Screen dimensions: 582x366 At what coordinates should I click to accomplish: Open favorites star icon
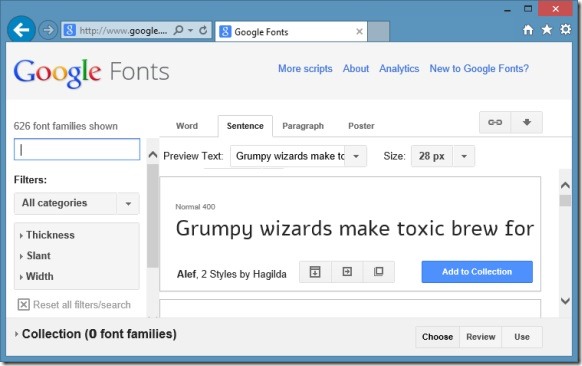pyautogui.click(x=546, y=29)
